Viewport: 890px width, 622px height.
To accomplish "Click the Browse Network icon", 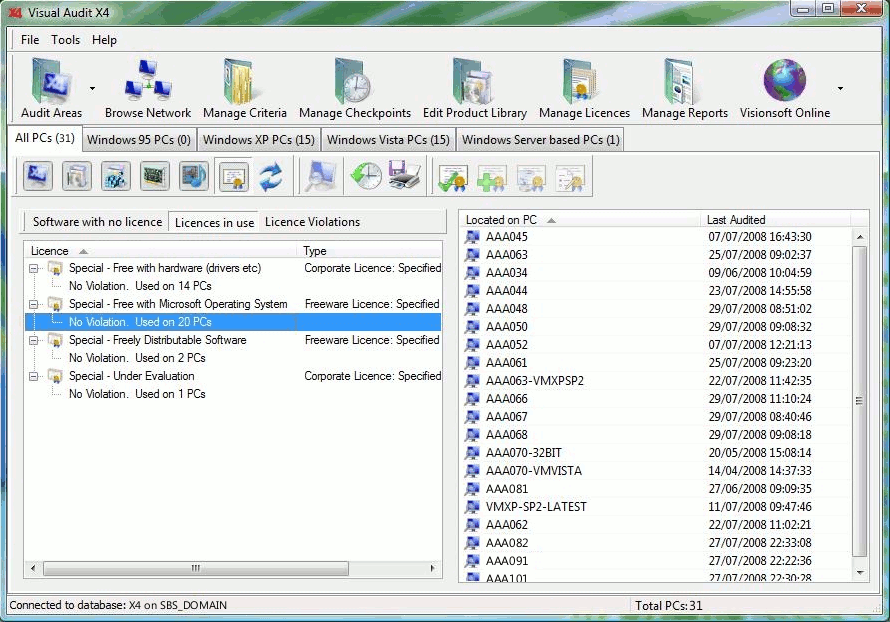I will click(148, 79).
